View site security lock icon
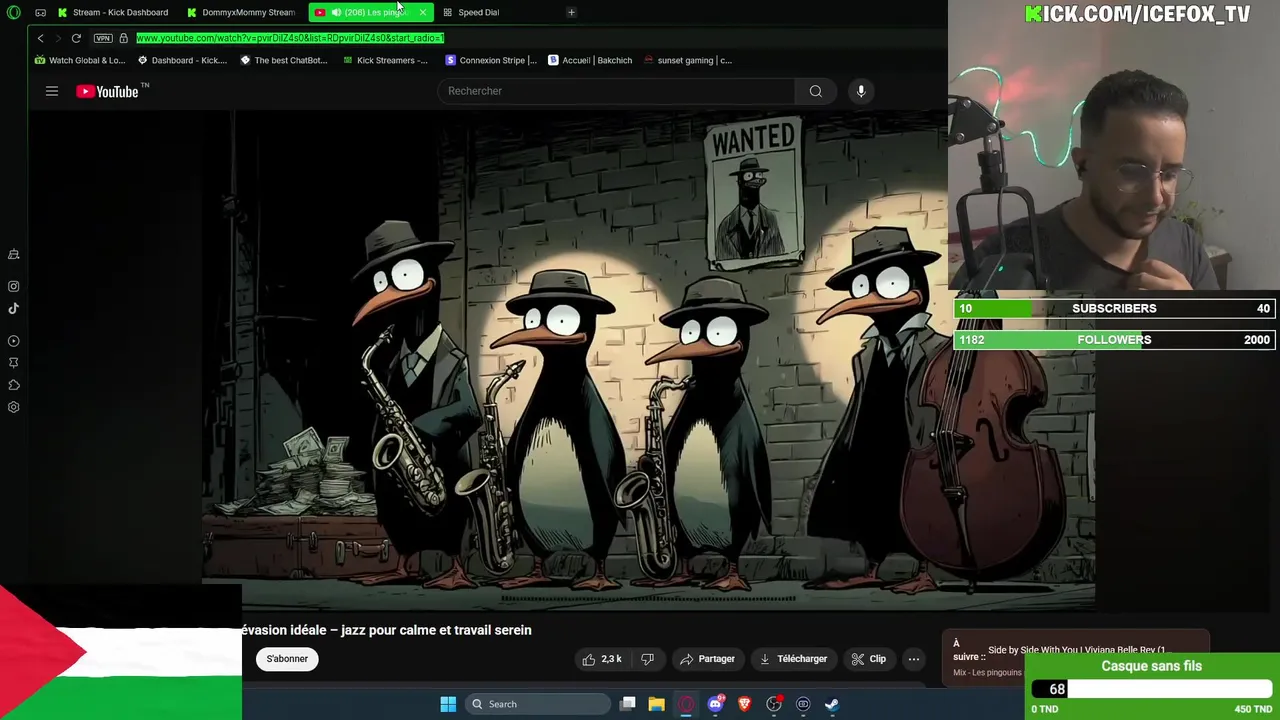 pos(123,38)
